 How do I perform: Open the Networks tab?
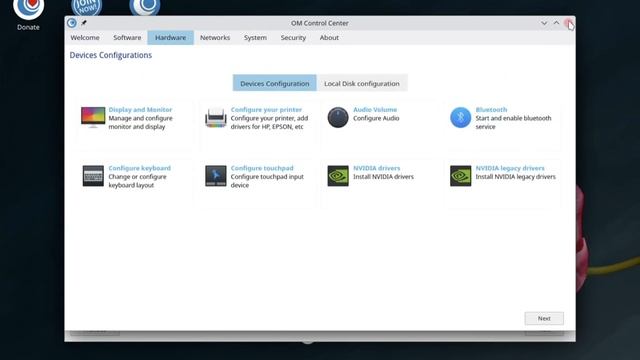(215, 38)
